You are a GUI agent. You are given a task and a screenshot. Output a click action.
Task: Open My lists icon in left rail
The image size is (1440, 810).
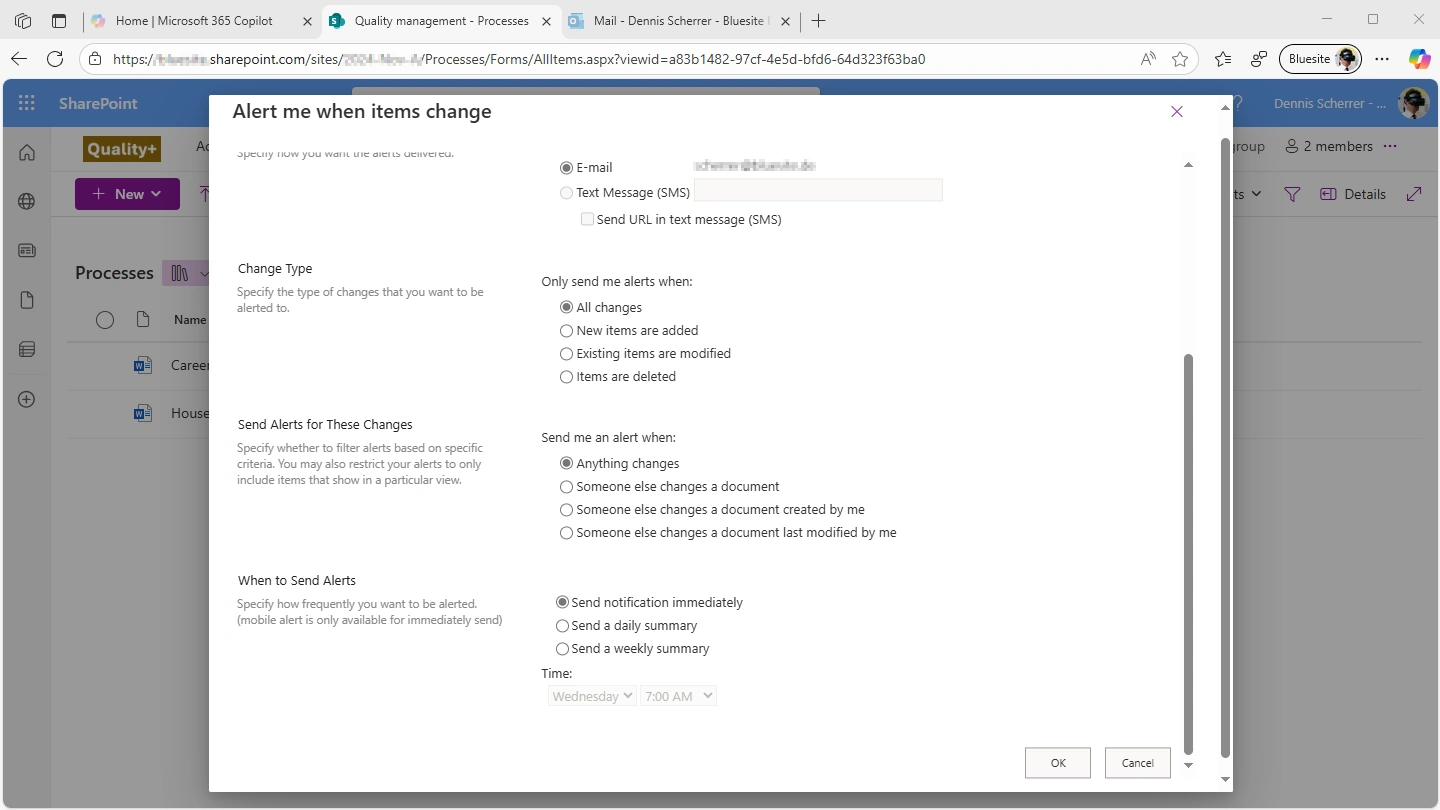coord(27,349)
